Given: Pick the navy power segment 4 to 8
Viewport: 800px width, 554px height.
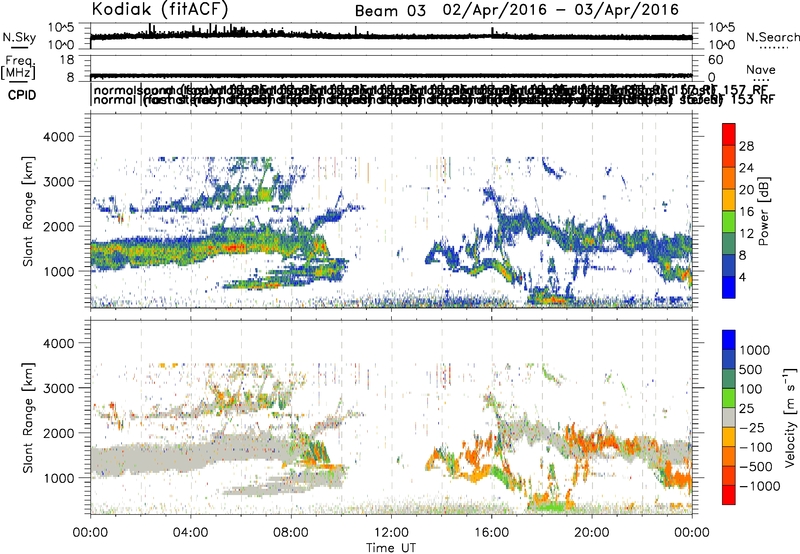Looking at the screenshot, I should tap(729, 265).
